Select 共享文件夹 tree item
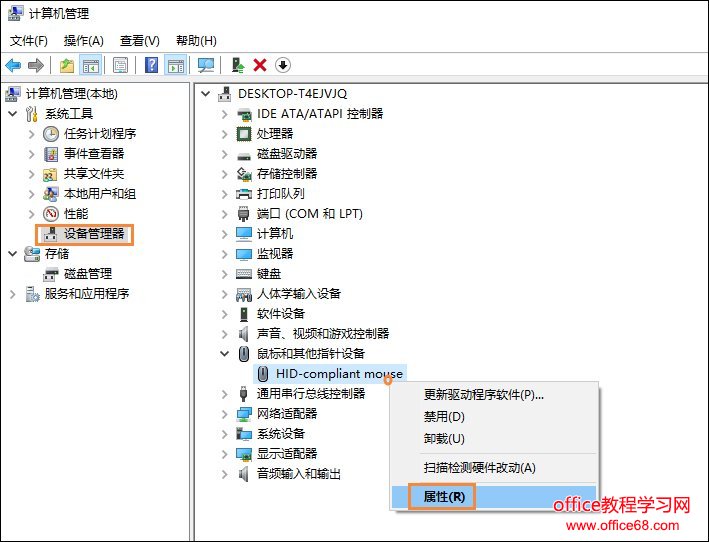 [94, 174]
